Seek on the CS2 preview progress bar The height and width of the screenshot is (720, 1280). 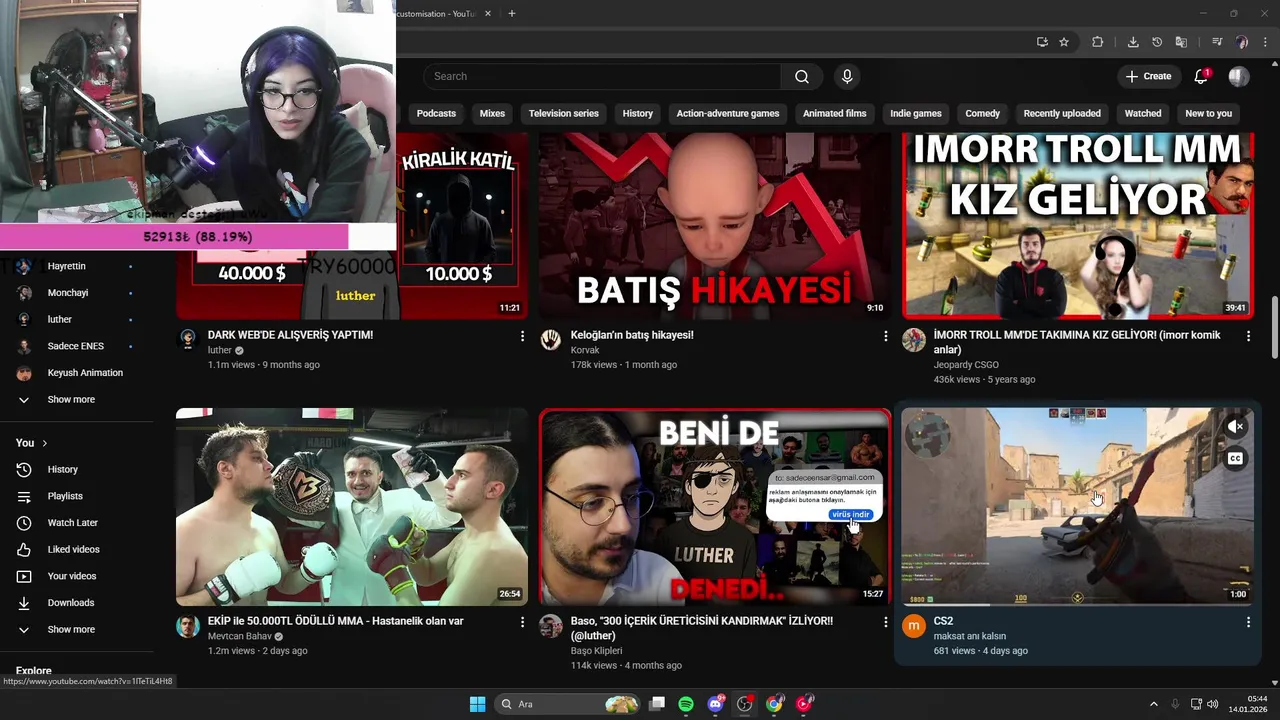[1078, 604]
